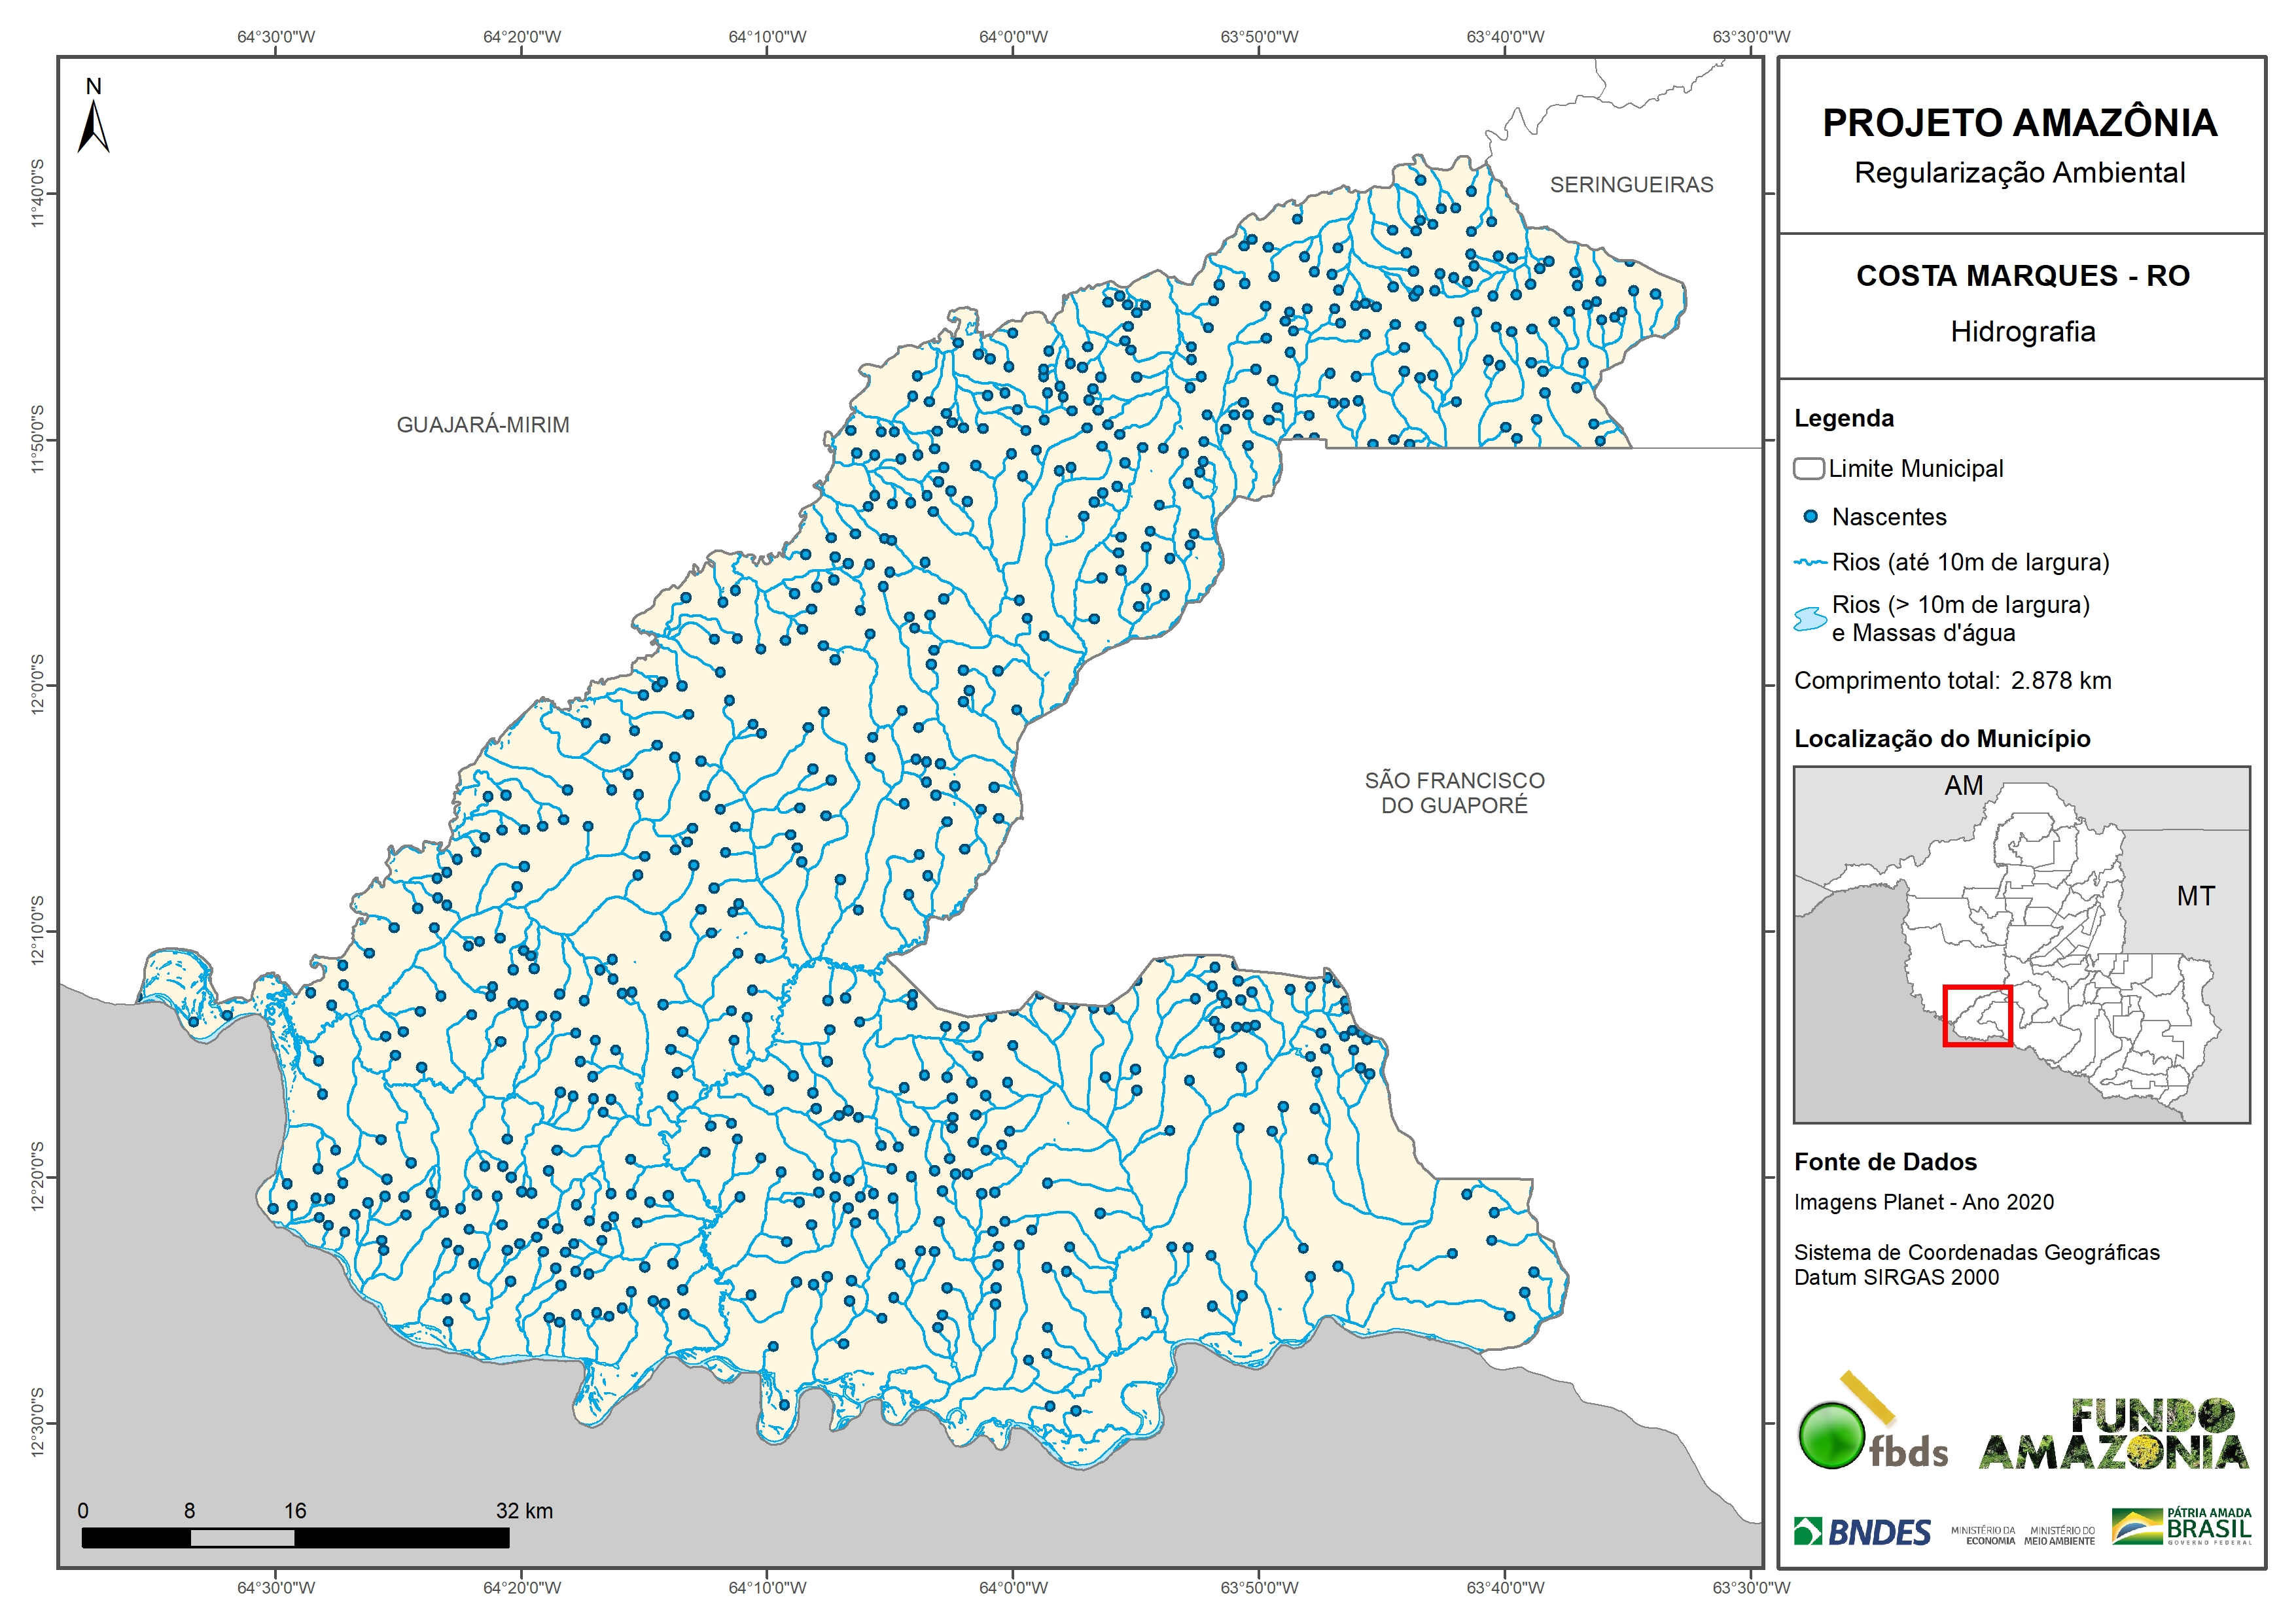This screenshot has height=1623, width=2296.
Task: Click the AM label on locator map
Action: click(1963, 786)
